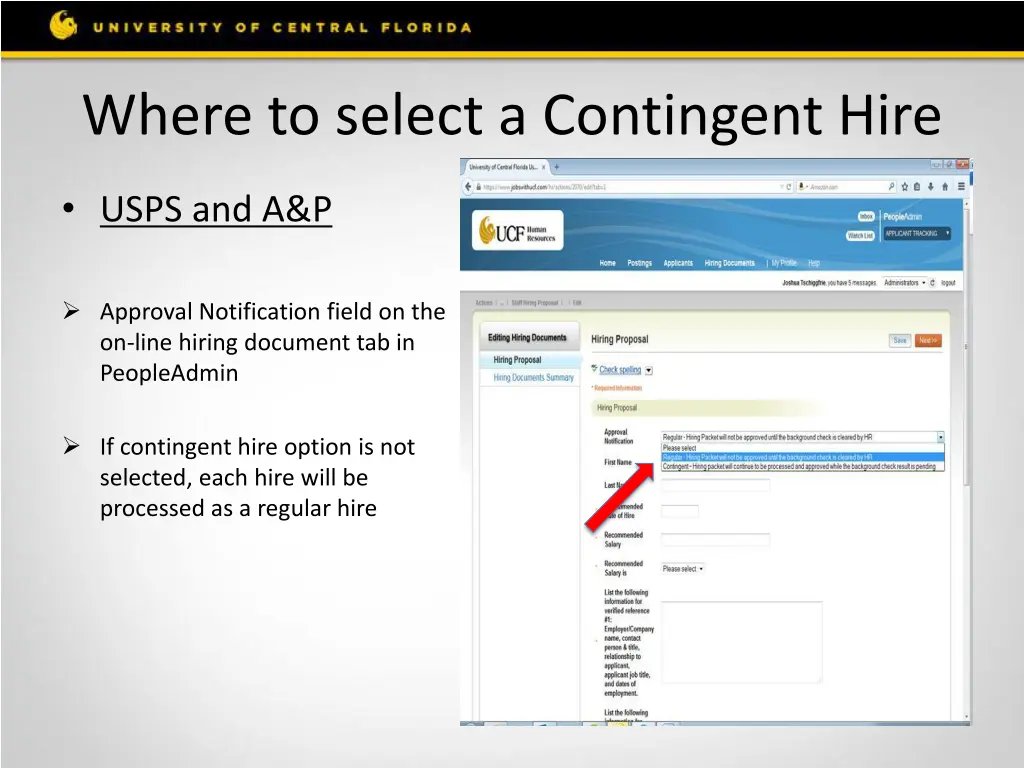Click the Actions breadcrumb link
The image size is (1024, 768).
(484, 303)
